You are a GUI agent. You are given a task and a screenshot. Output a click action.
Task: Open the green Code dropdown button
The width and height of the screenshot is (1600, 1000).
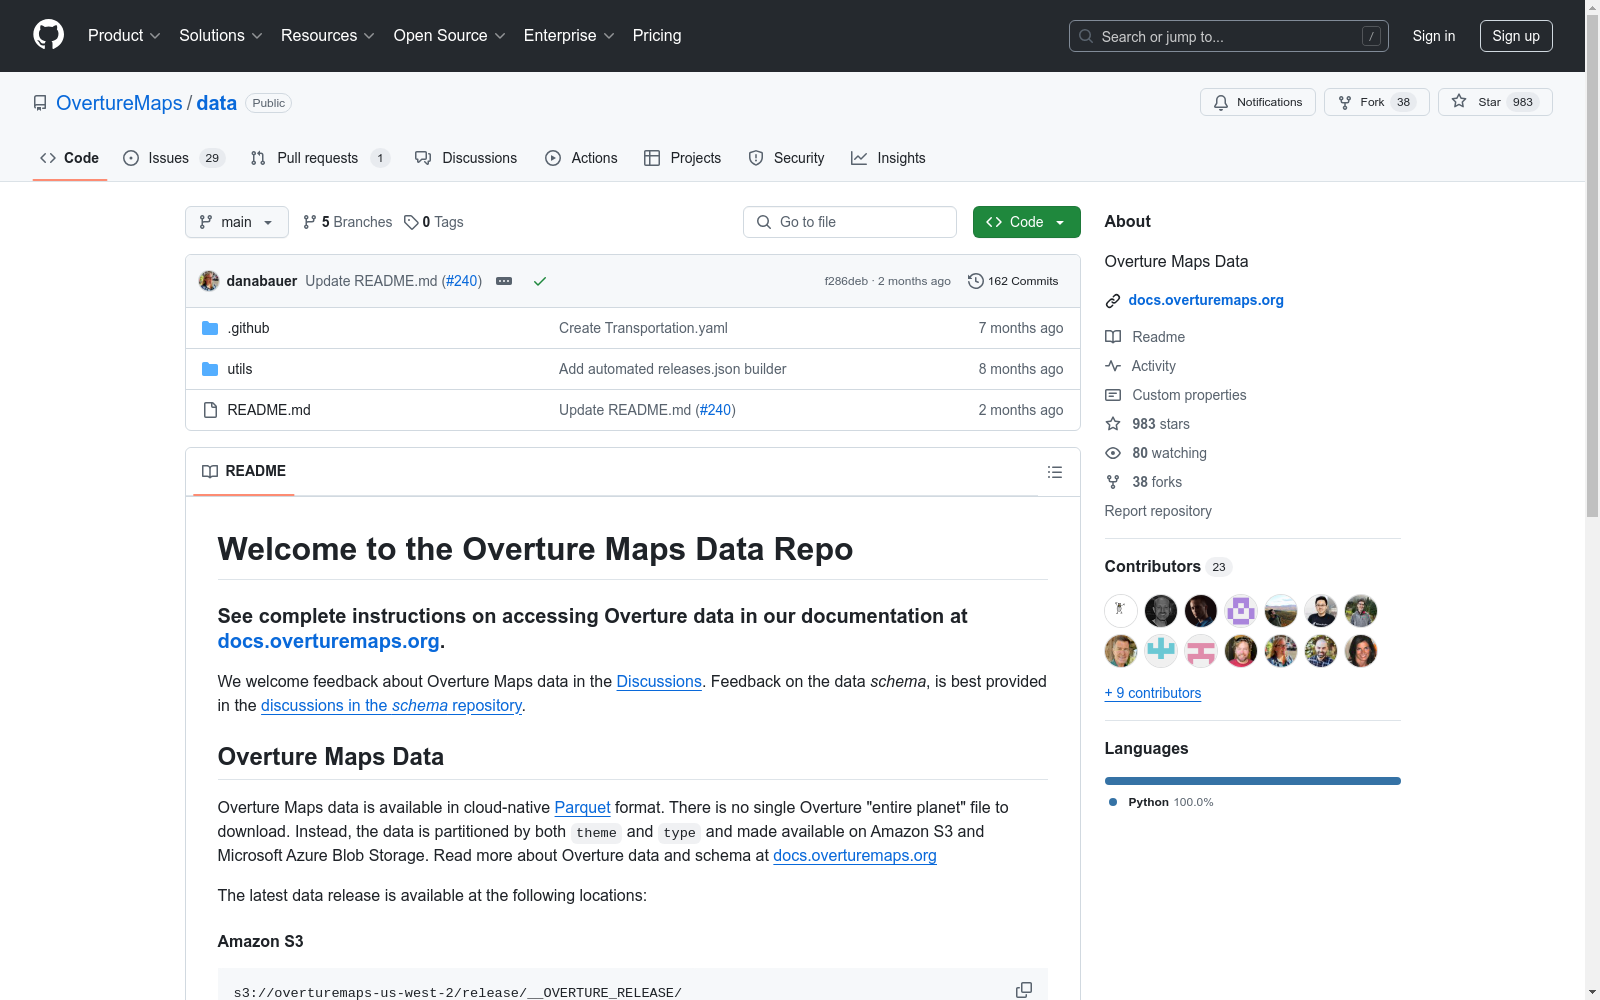[1027, 222]
